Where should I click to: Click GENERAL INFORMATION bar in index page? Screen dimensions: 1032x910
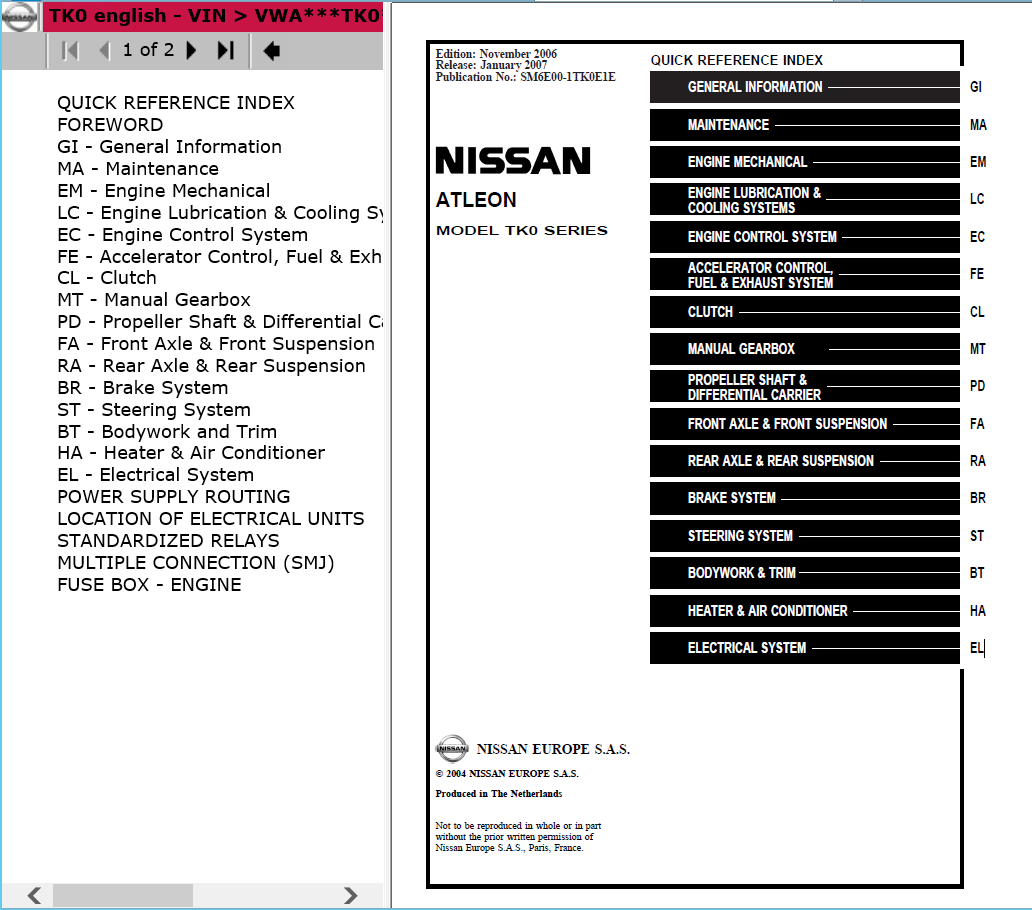pos(804,87)
